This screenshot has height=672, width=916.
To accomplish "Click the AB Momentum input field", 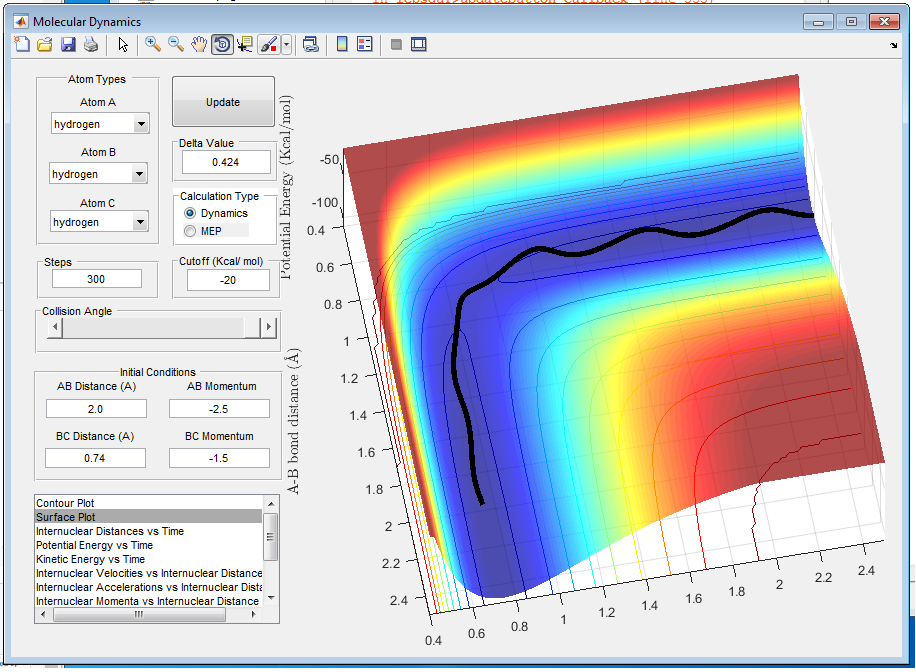I will [219, 408].
